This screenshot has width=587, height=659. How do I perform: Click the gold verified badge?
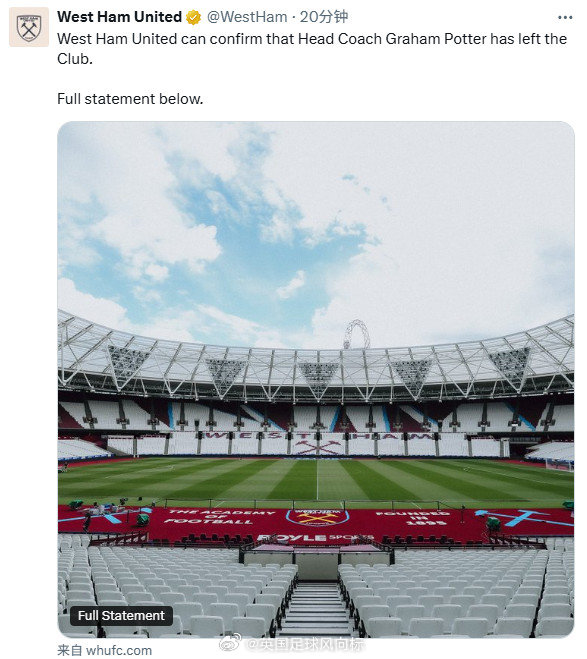click(193, 17)
